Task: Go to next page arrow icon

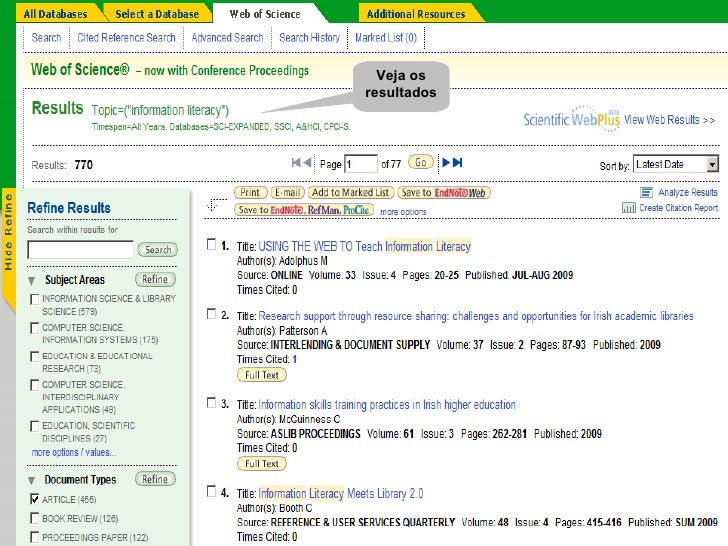Action: pos(446,162)
